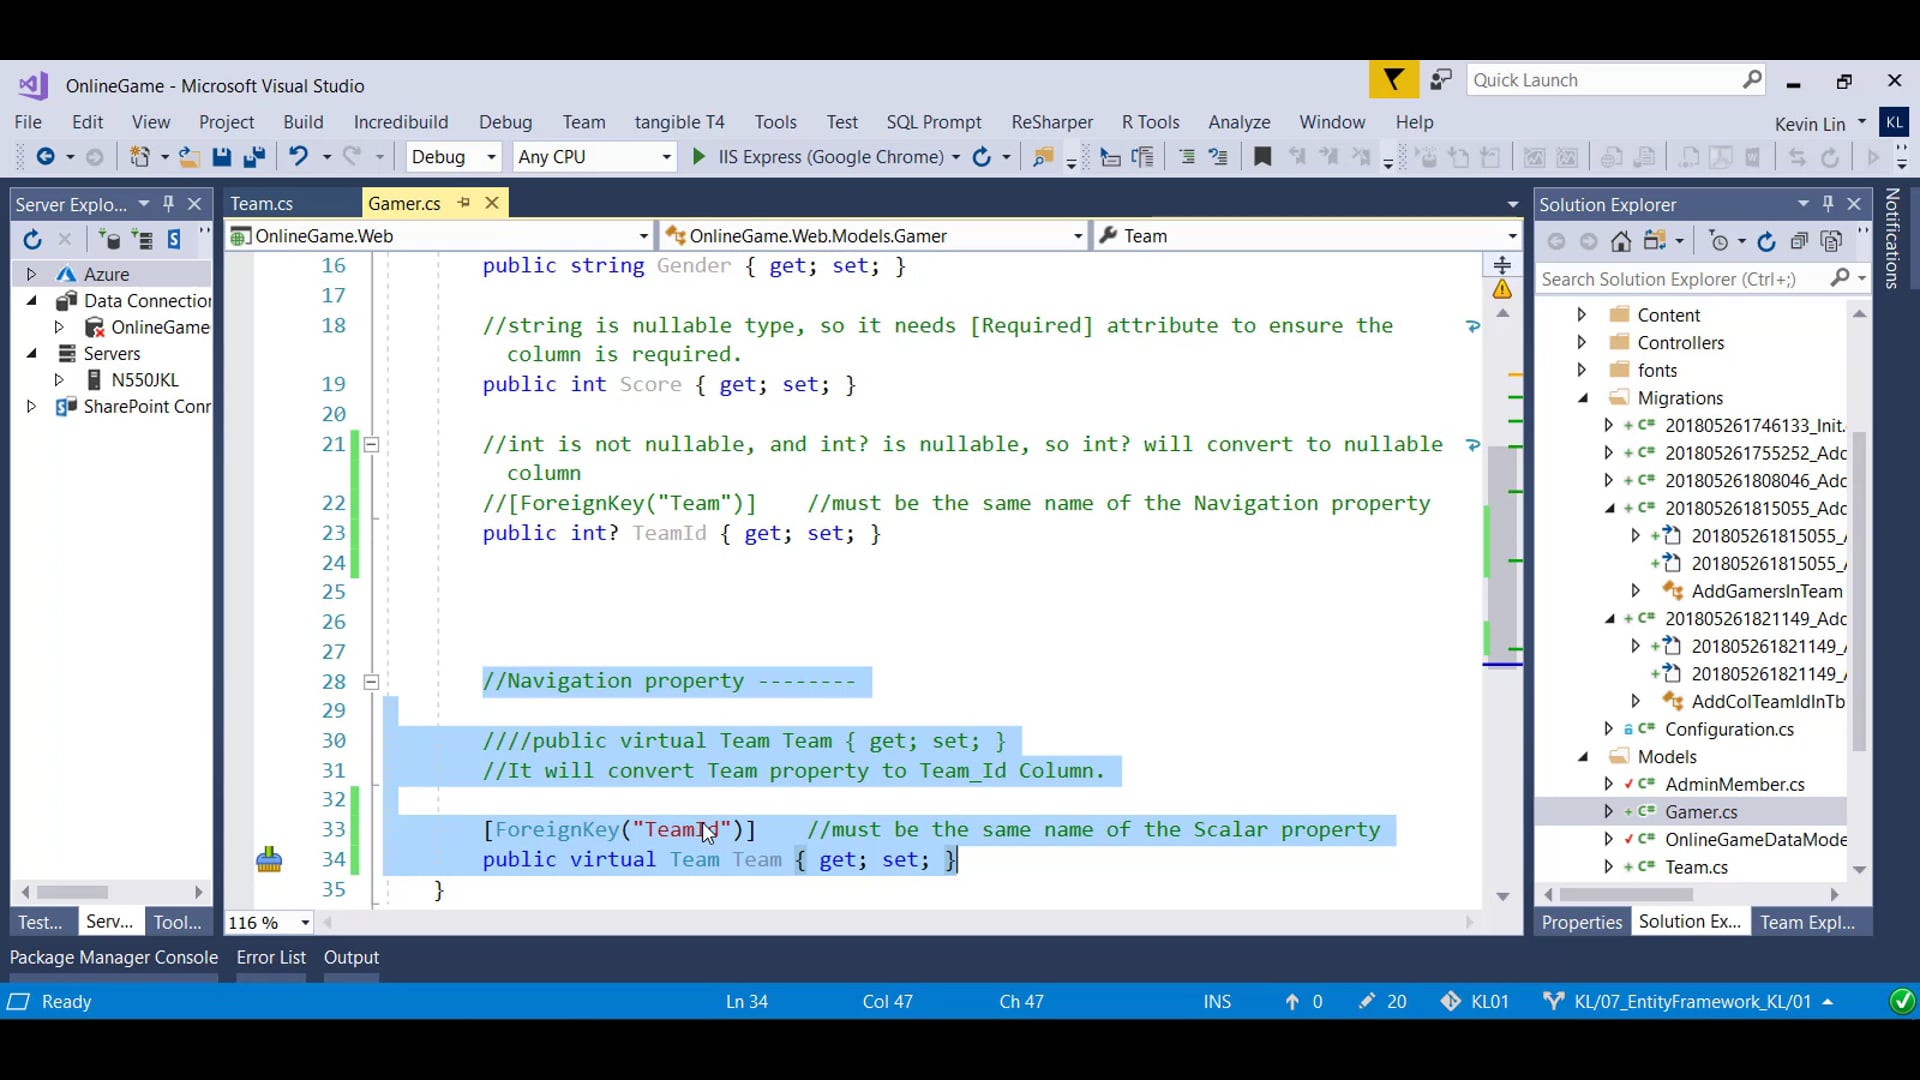The image size is (1920, 1080).
Task: Click the Search Solution Explorer input field
Action: [1680, 279]
